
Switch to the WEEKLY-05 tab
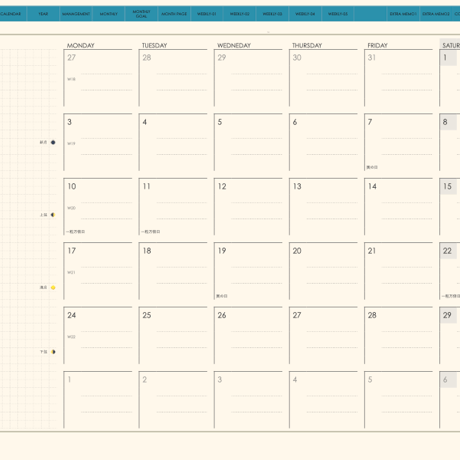[x=338, y=14]
